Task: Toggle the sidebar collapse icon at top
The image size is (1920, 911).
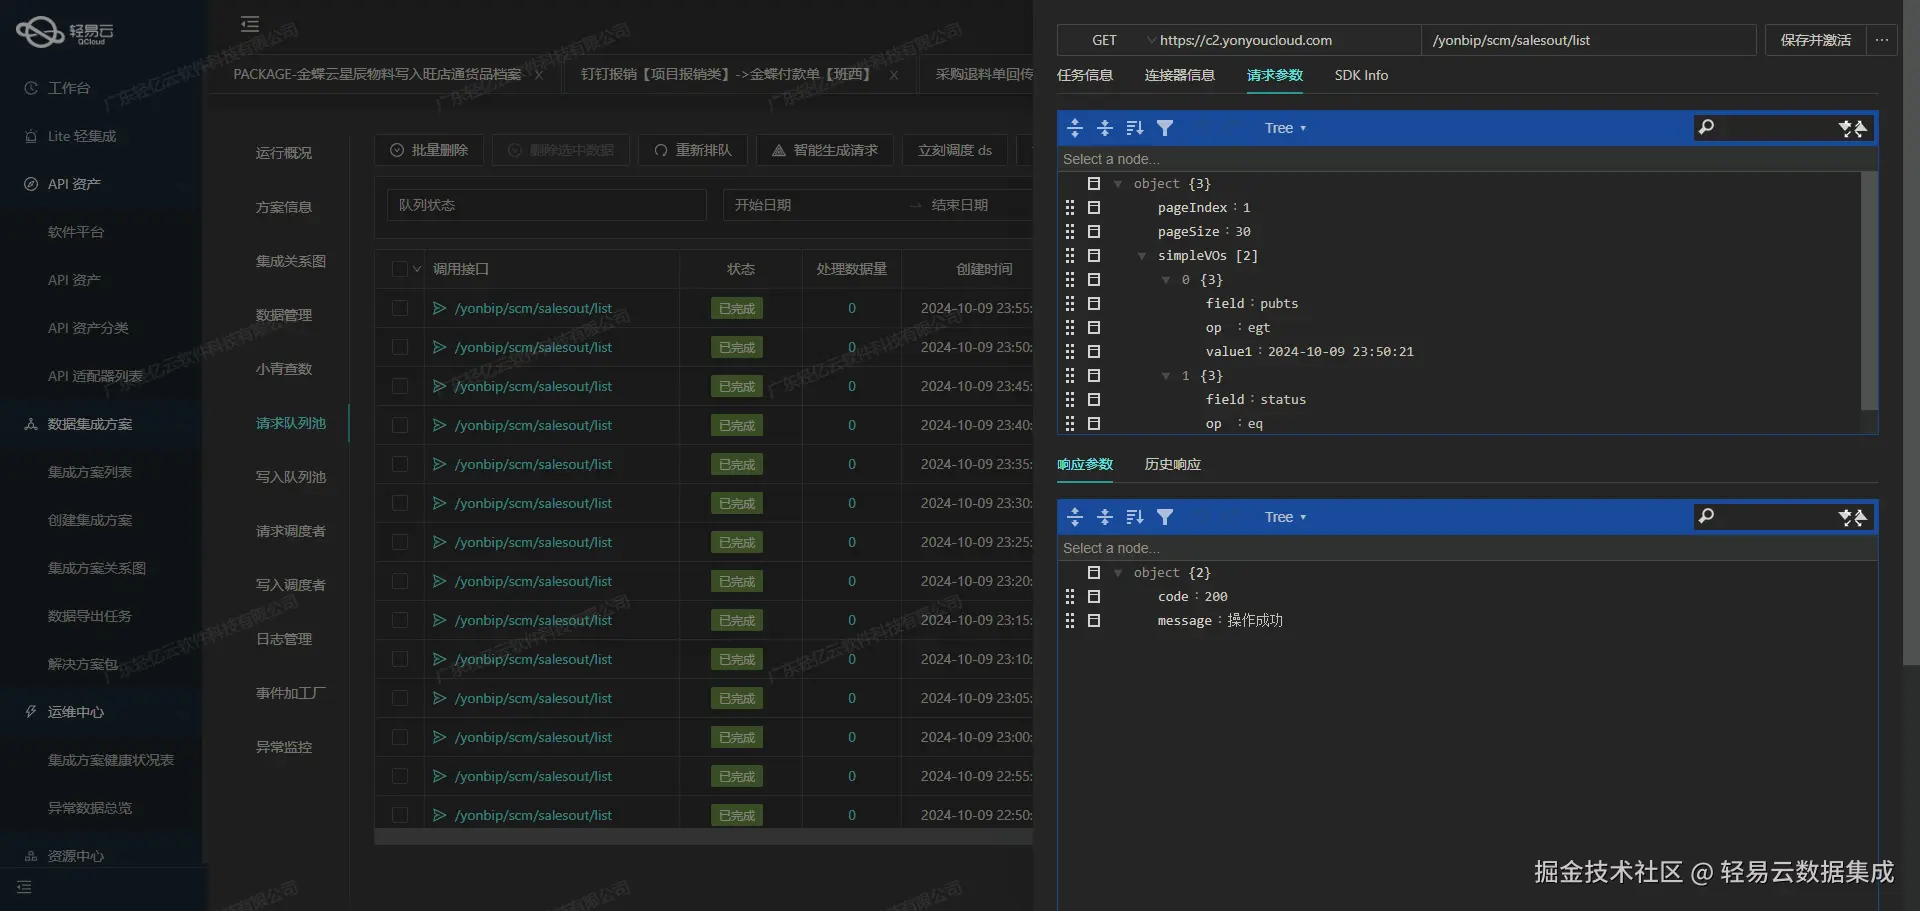Action: click(250, 24)
